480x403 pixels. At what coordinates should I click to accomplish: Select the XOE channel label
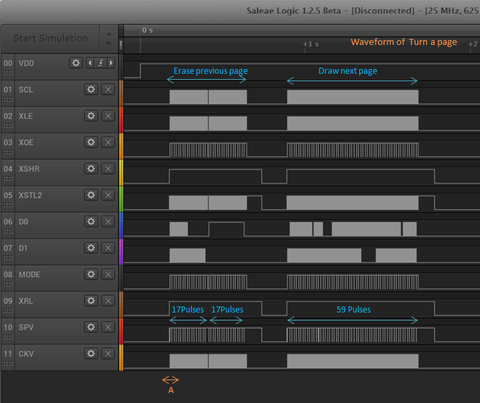[x=26, y=142]
